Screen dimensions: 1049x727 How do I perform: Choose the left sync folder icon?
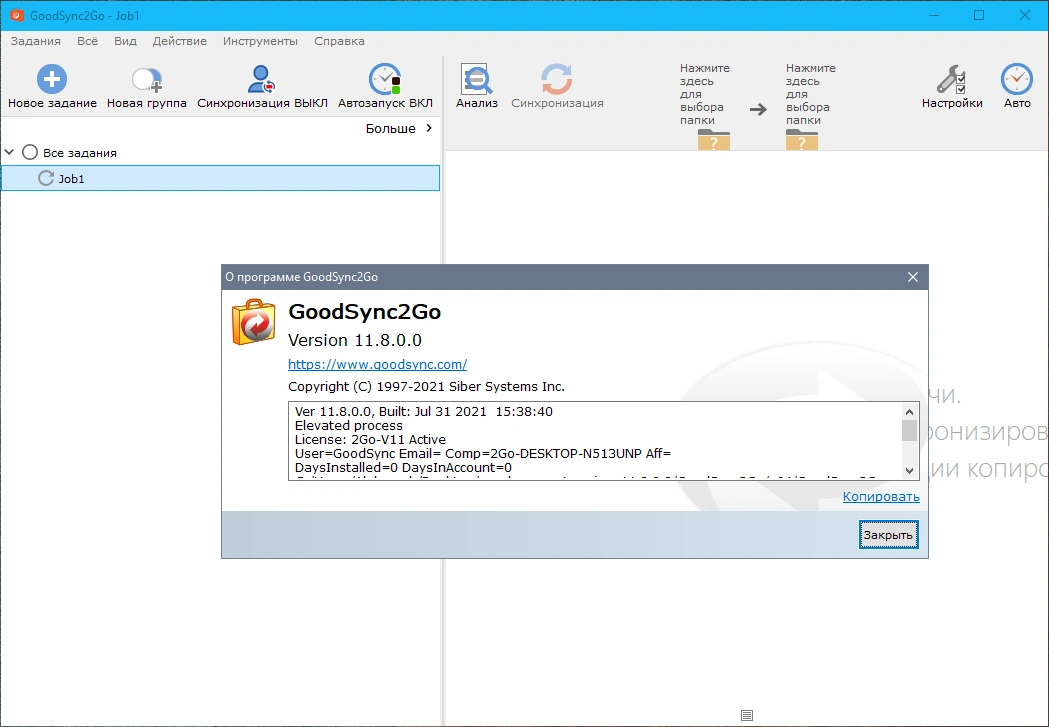pos(714,139)
